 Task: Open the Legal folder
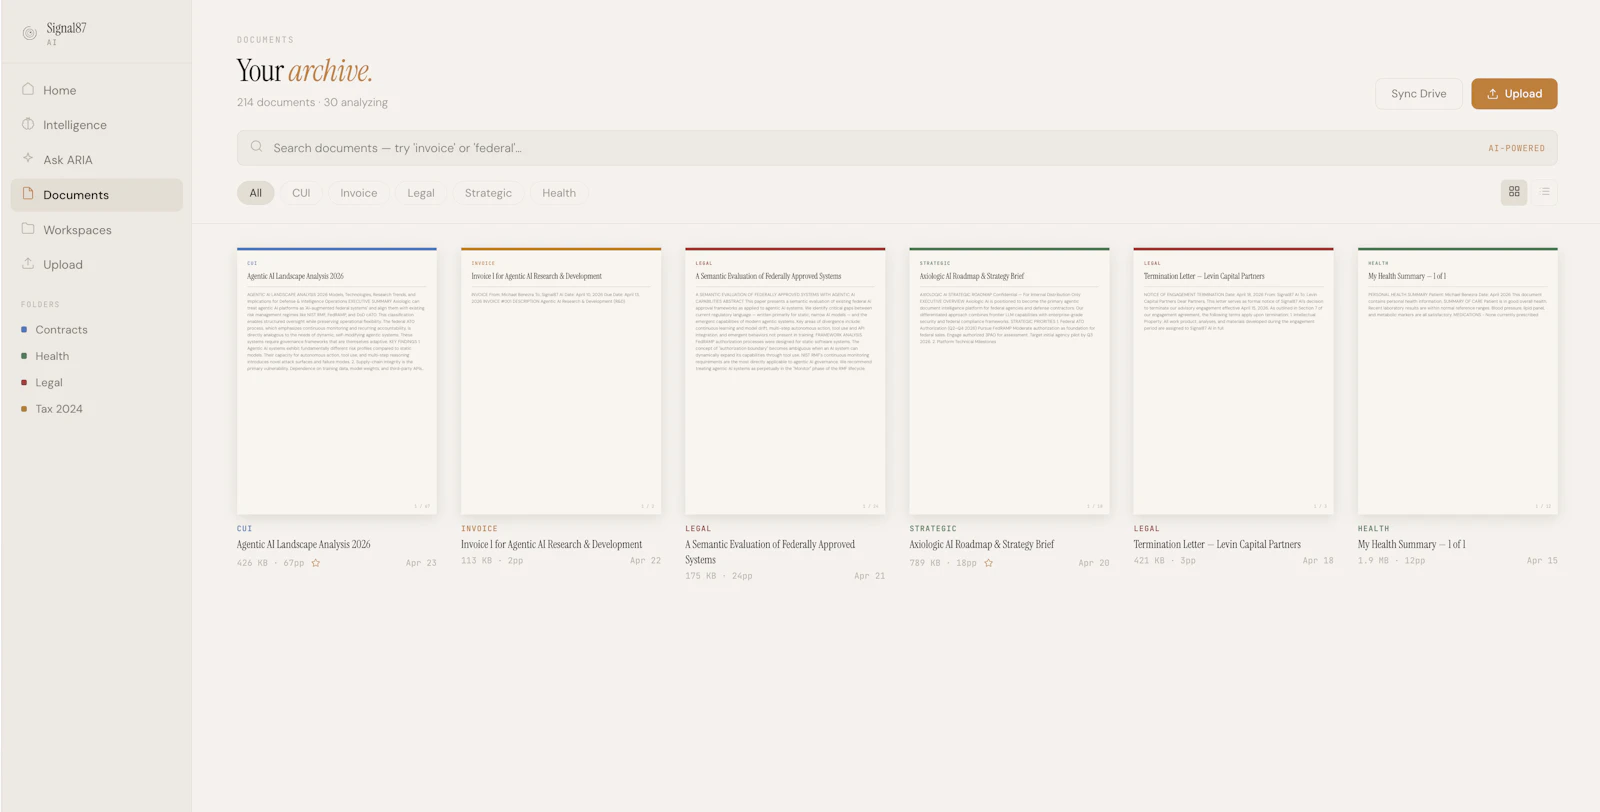coord(49,383)
